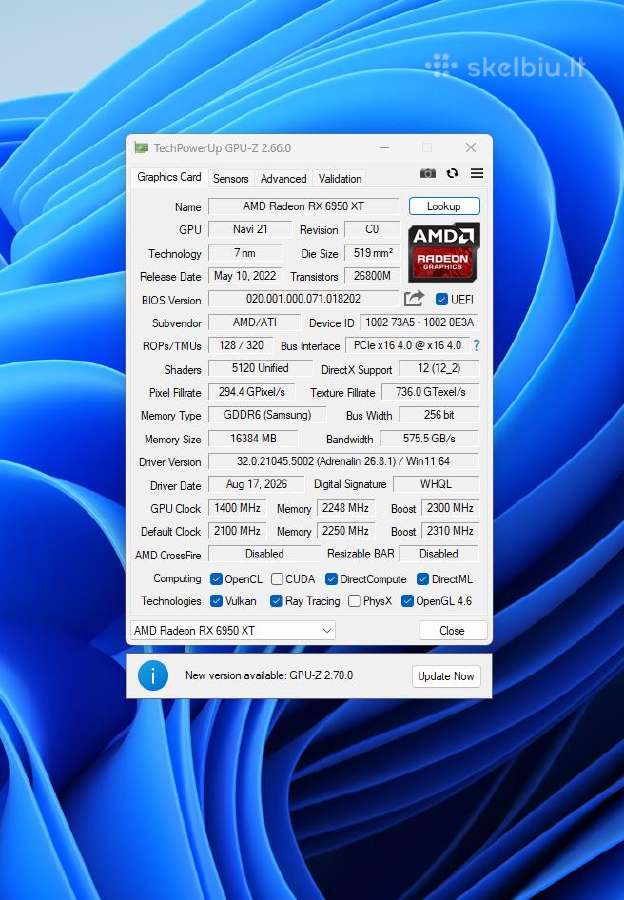
Task: Click the Default Clock value 2100 MHz
Action: coord(237,530)
